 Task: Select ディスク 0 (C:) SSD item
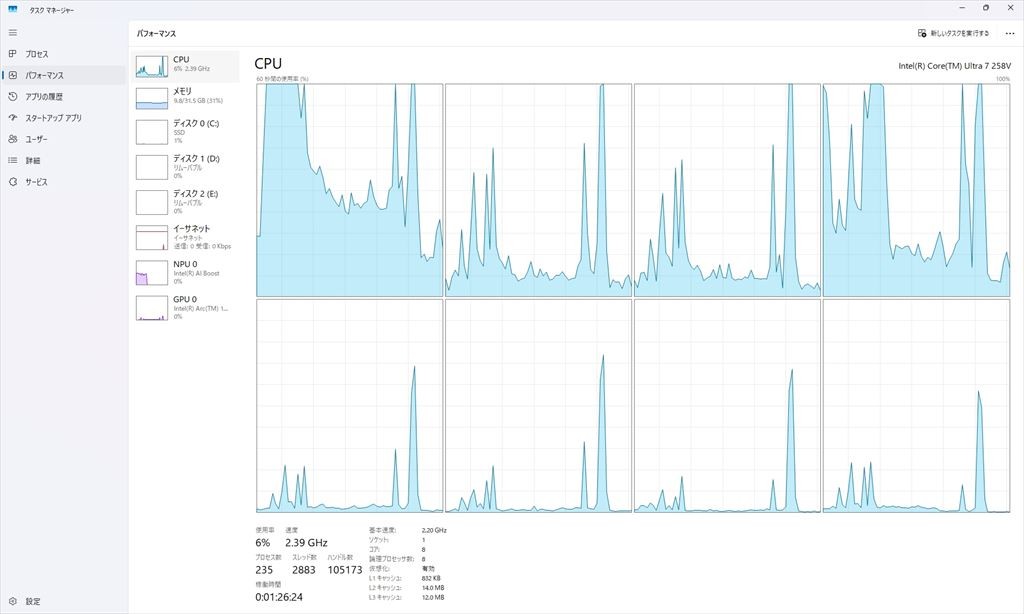(x=185, y=132)
